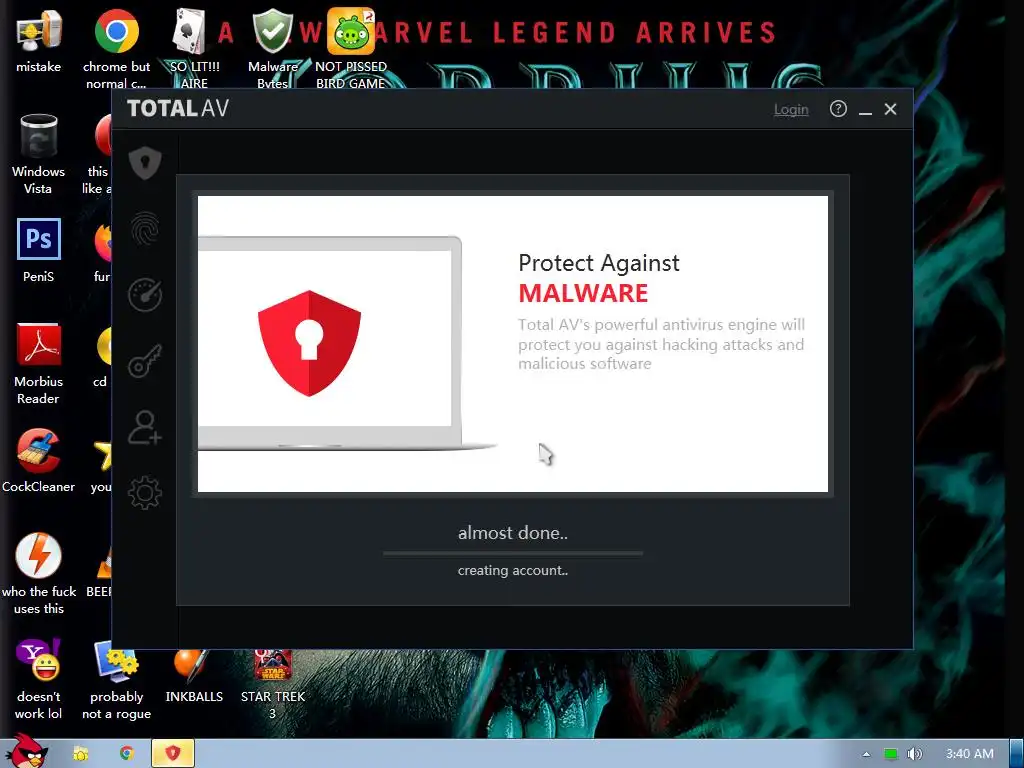Open the file explorer taskbar icon
1024x768 pixels.
point(81,754)
